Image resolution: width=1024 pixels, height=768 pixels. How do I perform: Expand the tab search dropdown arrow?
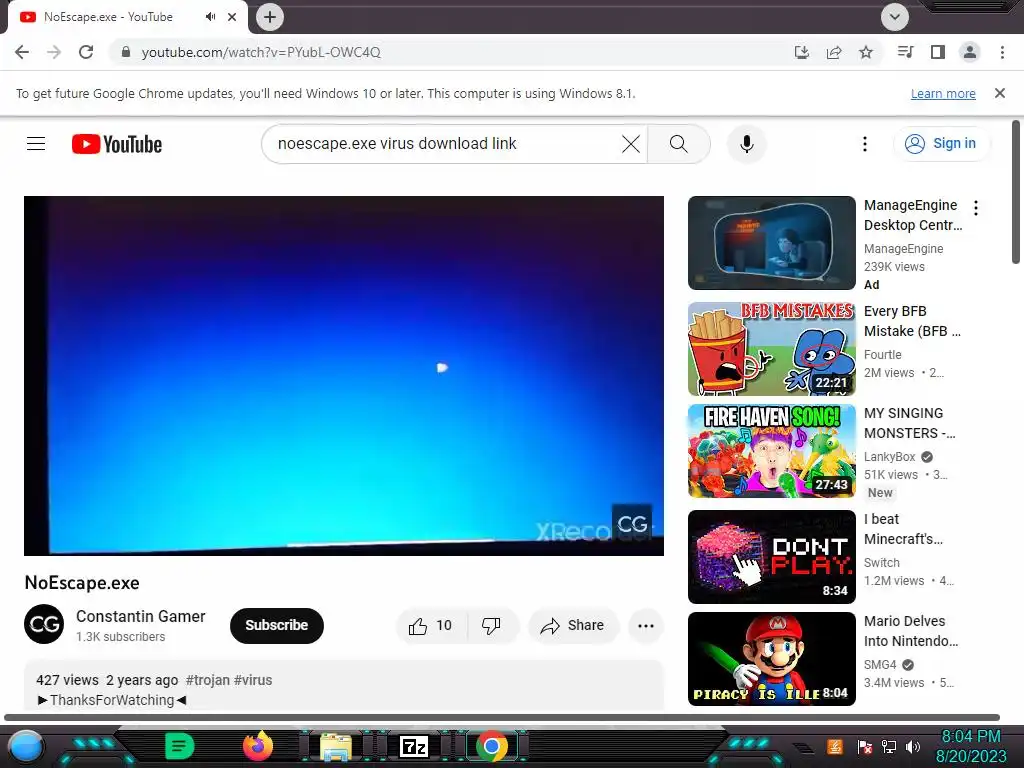(x=895, y=17)
